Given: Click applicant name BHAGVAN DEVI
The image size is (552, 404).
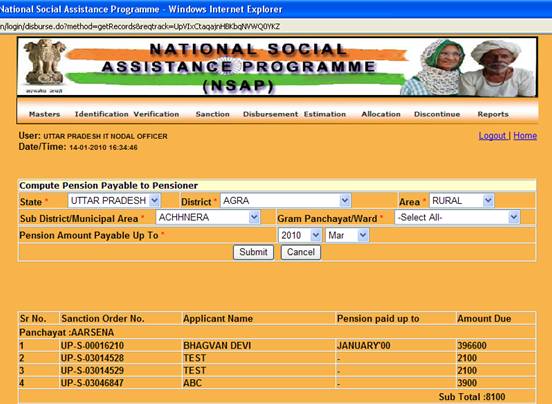Looking at the screenshot, I should 217,346.
